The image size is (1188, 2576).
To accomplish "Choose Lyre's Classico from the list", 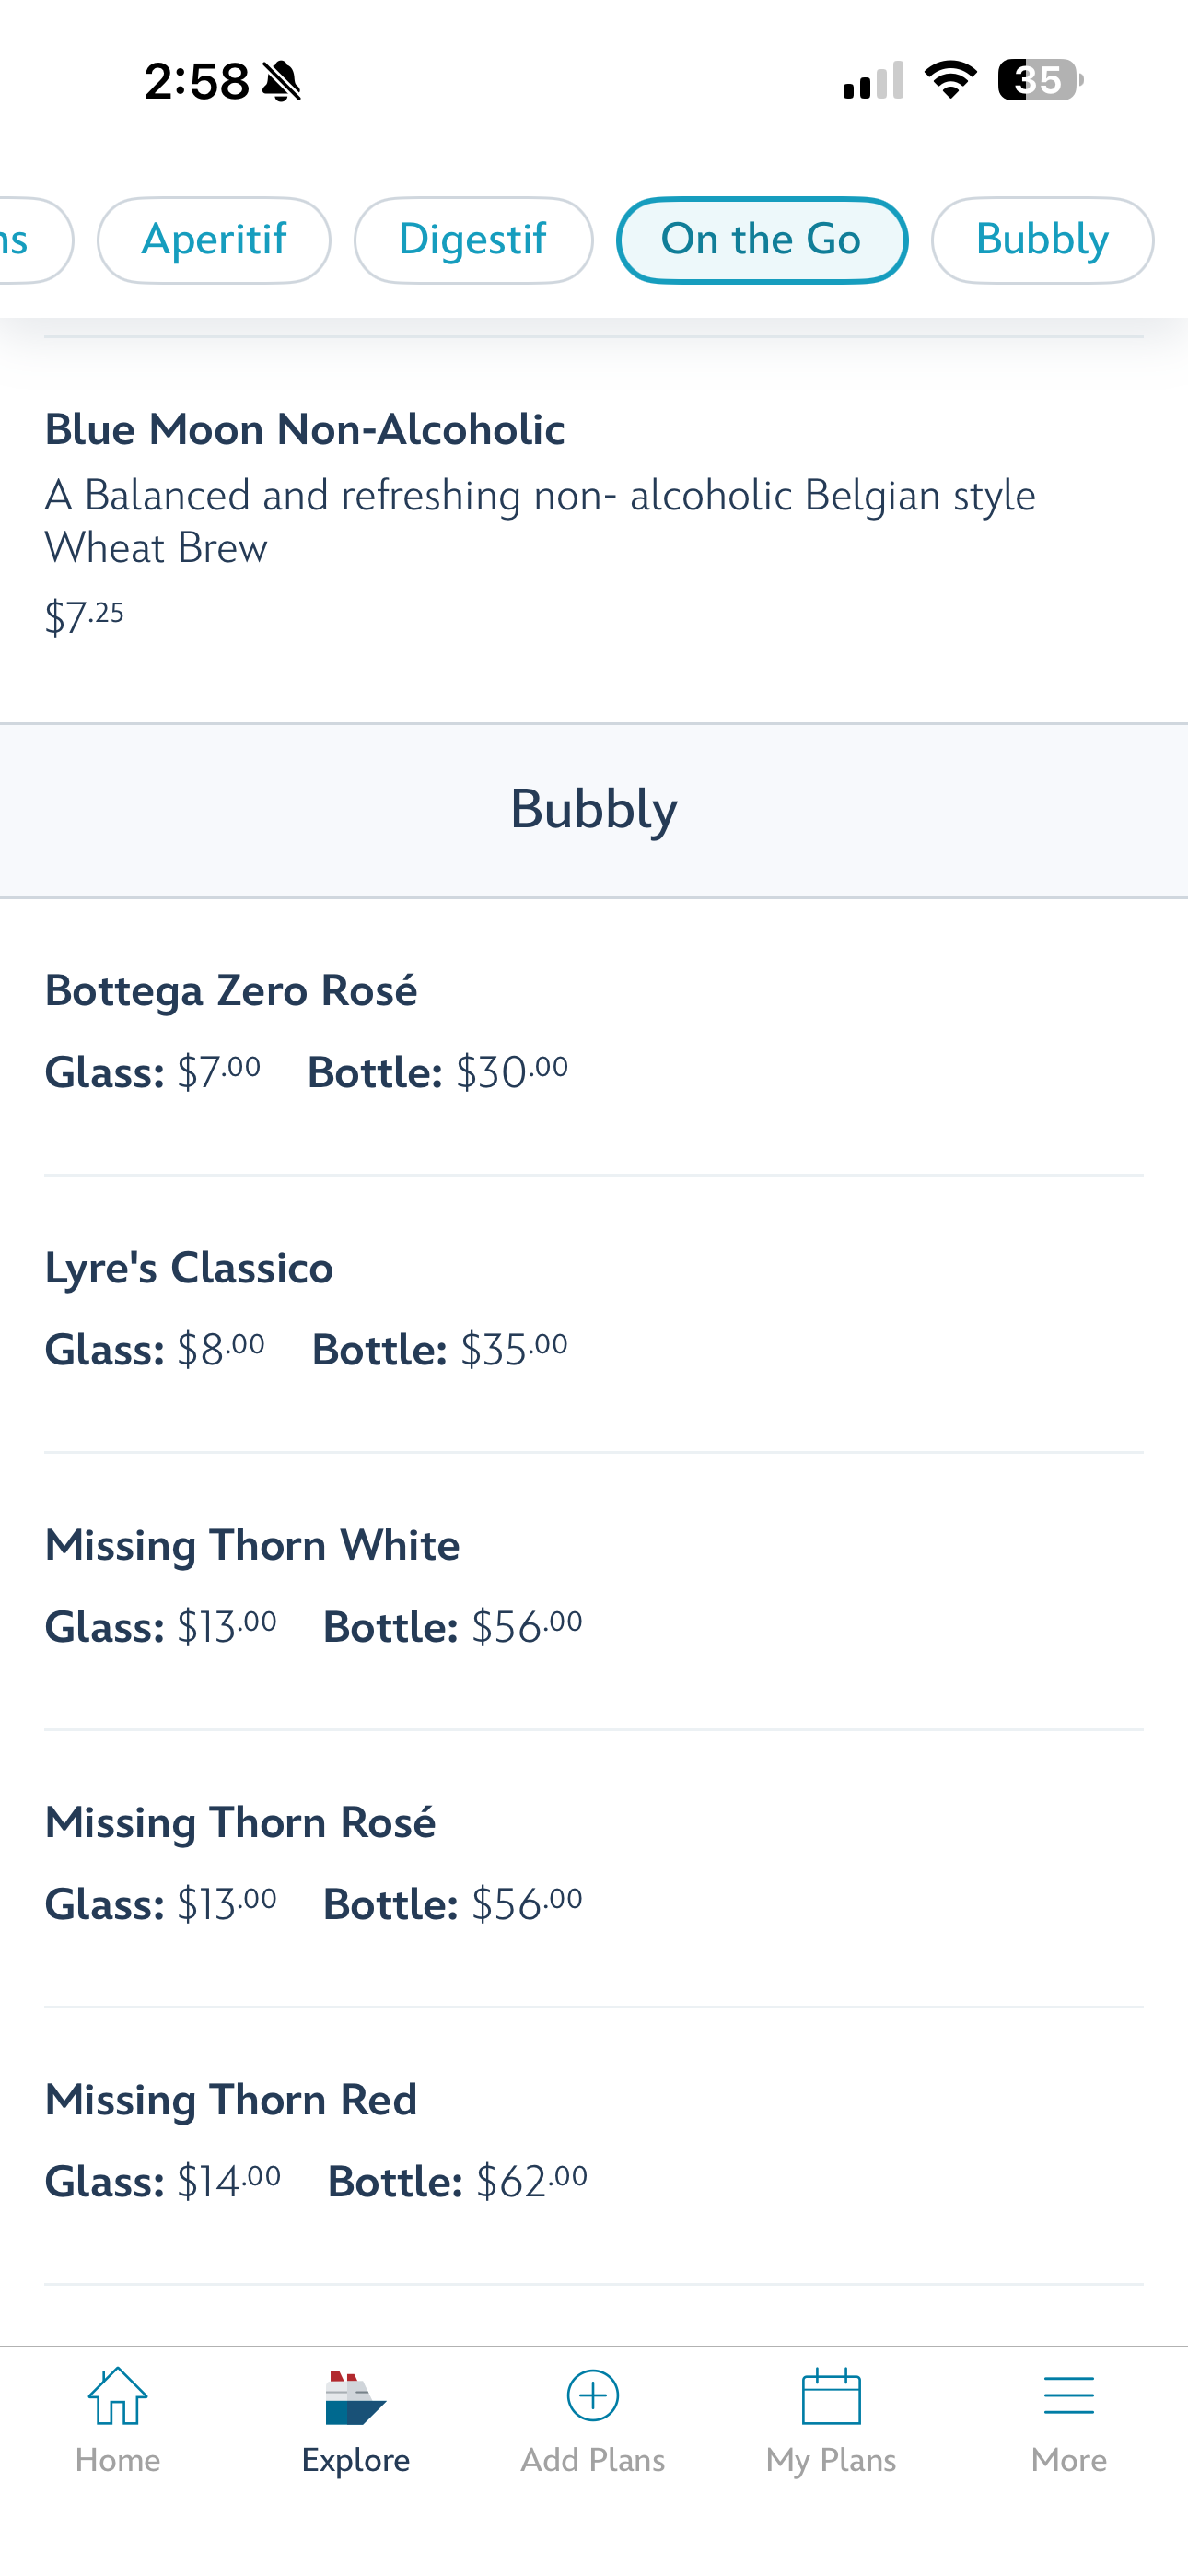I will coord(189,1268).
